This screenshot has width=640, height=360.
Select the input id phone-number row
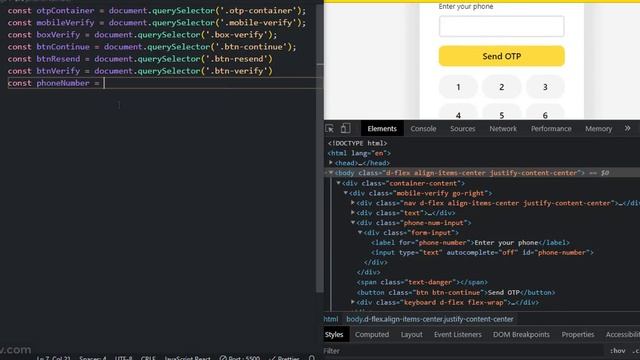coord(482,253)
